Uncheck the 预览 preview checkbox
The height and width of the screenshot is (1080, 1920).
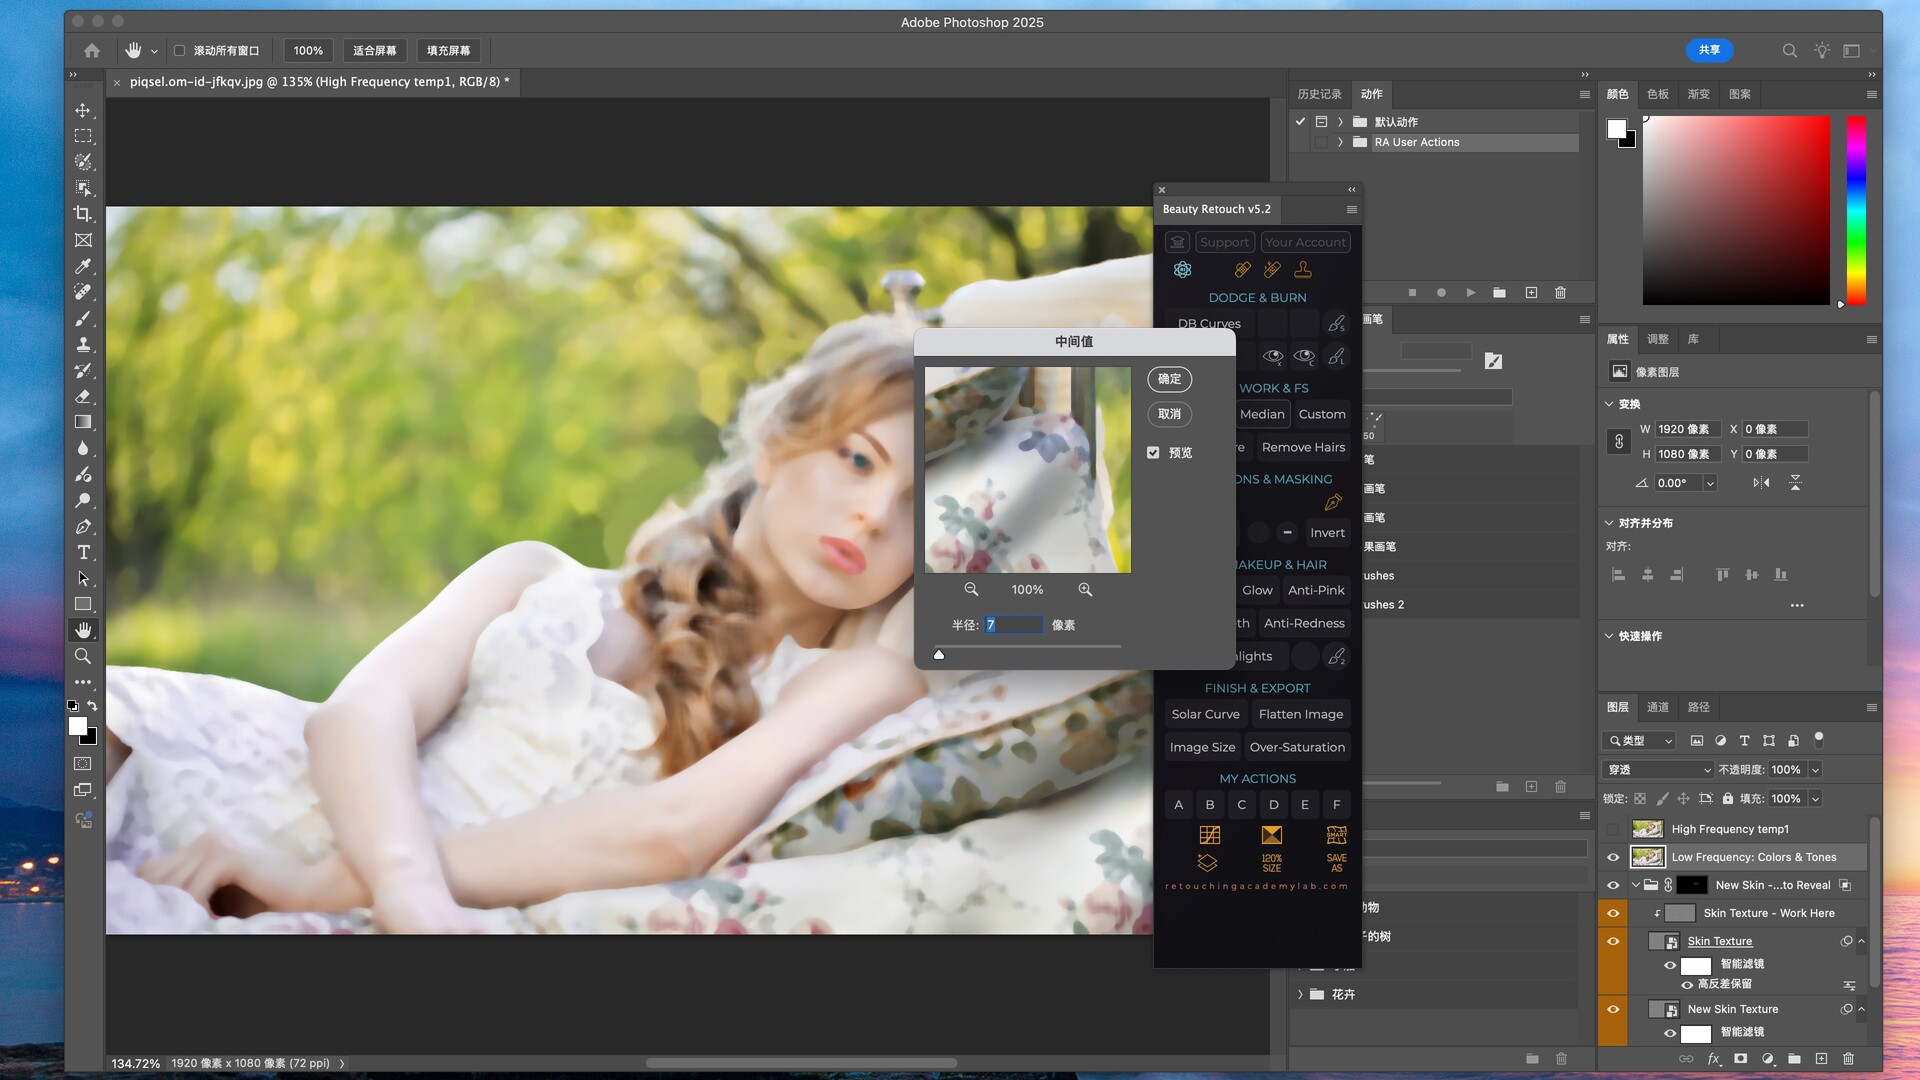click(1153, 453)
